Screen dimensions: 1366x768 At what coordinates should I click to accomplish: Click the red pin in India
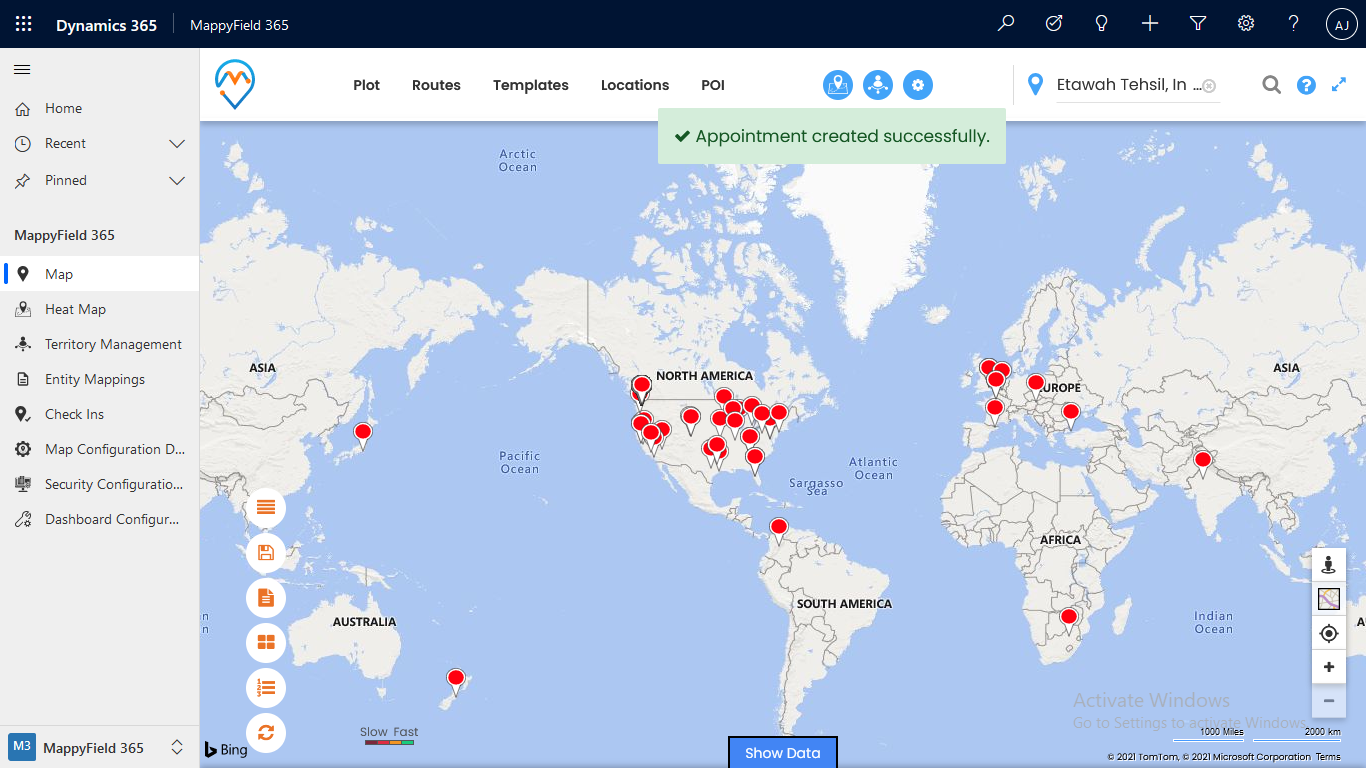tap(1202, 462)
